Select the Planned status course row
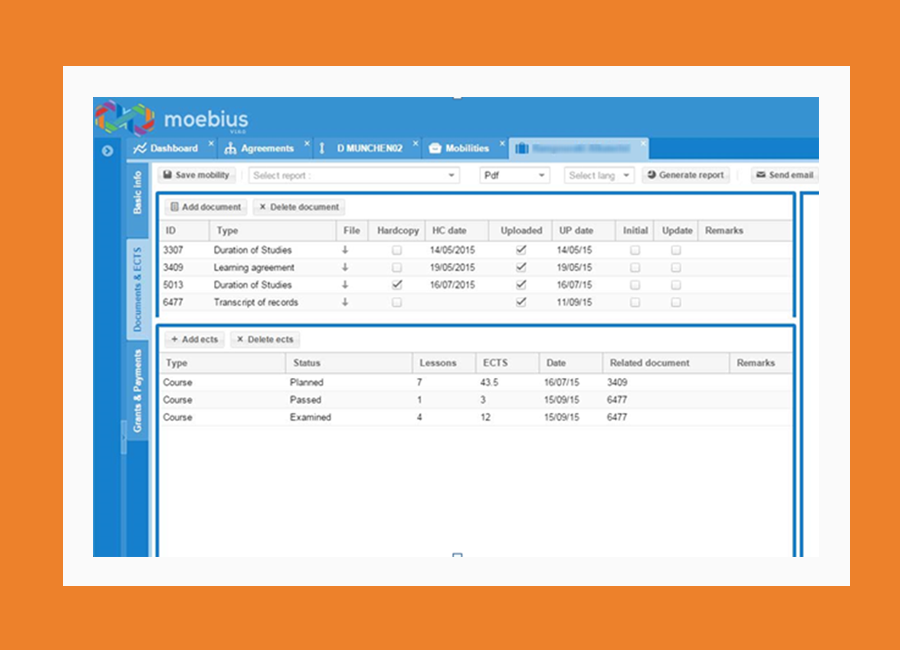The width and height of the screenshot is (900, 650). 476,382
